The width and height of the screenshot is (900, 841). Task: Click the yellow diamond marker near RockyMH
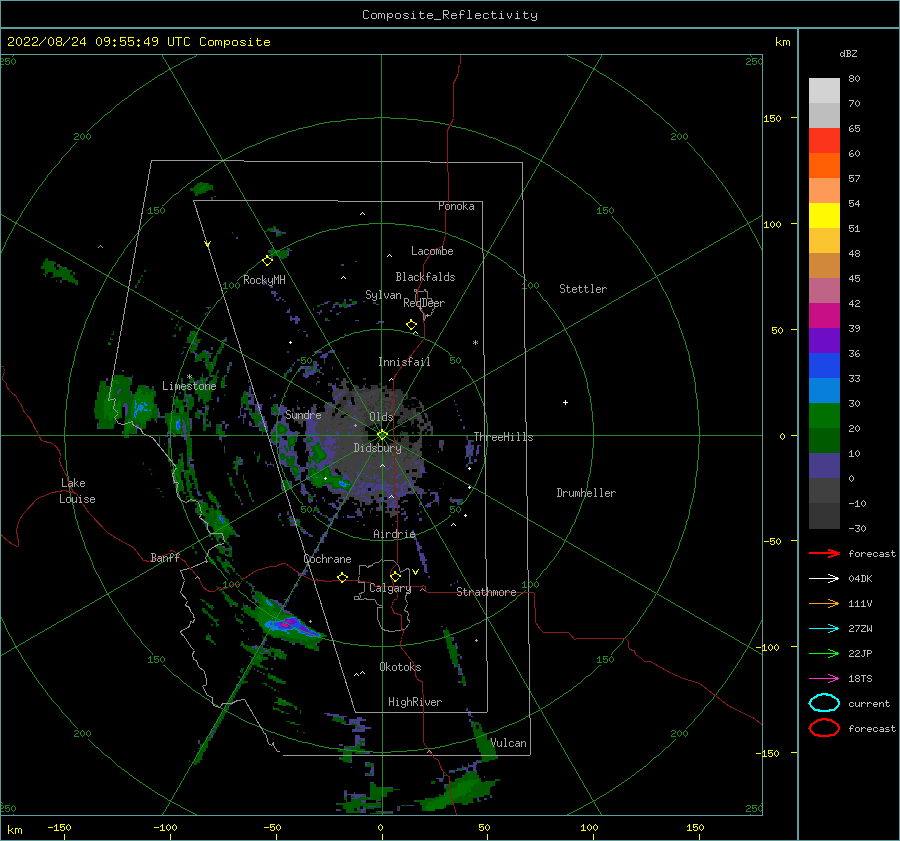click(267, 261)
